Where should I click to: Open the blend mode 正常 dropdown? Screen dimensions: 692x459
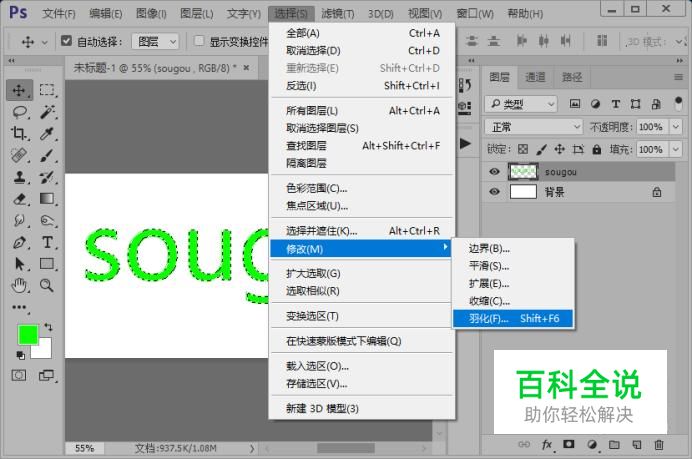click(534, 127)
